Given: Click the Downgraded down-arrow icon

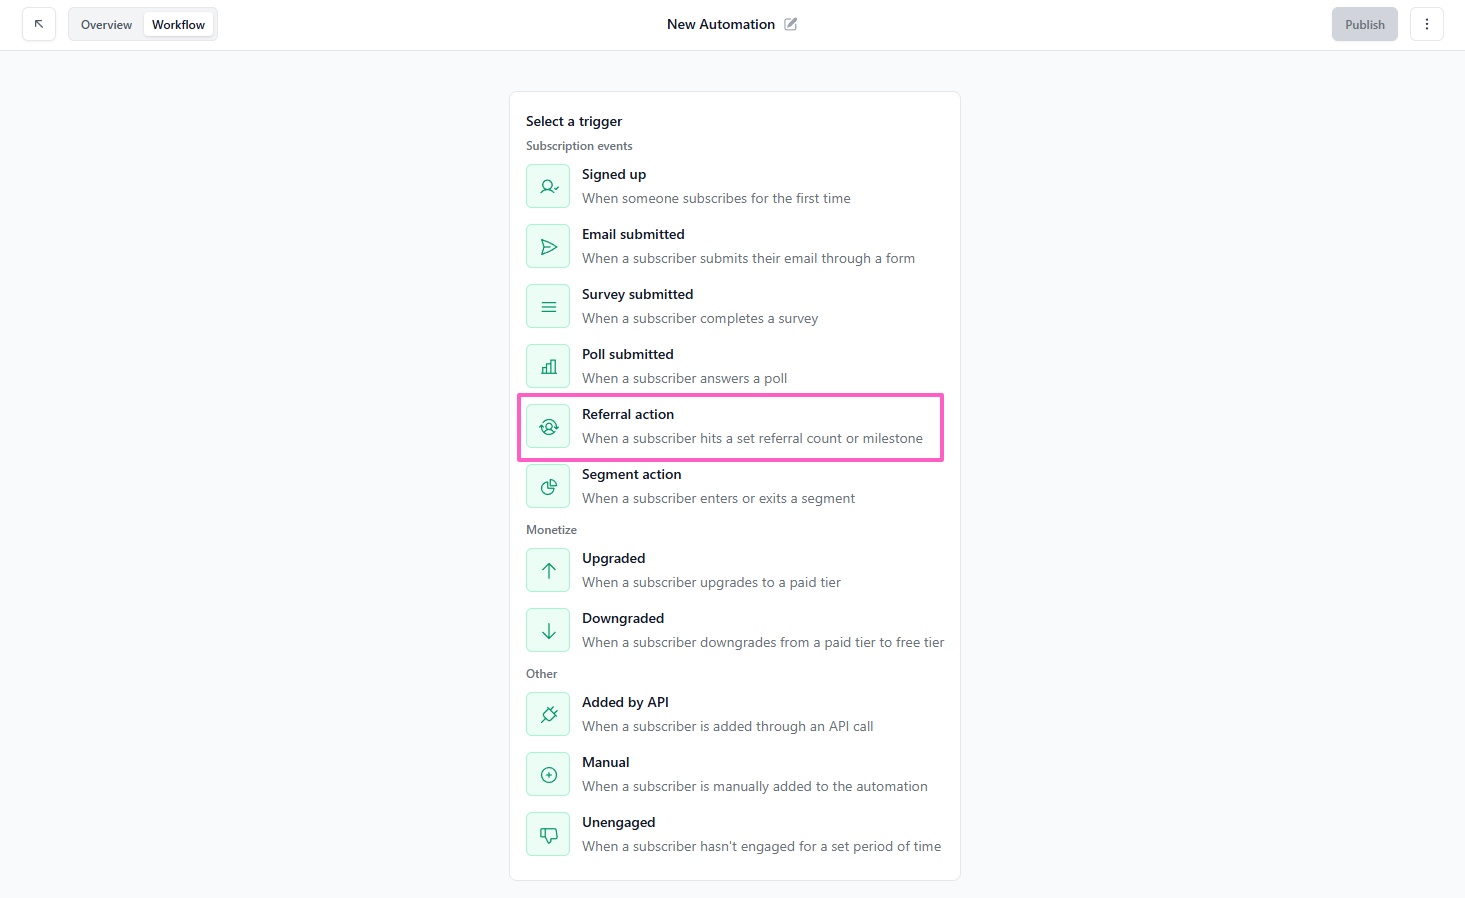Looking at the screenshot, I should (548, 630).
